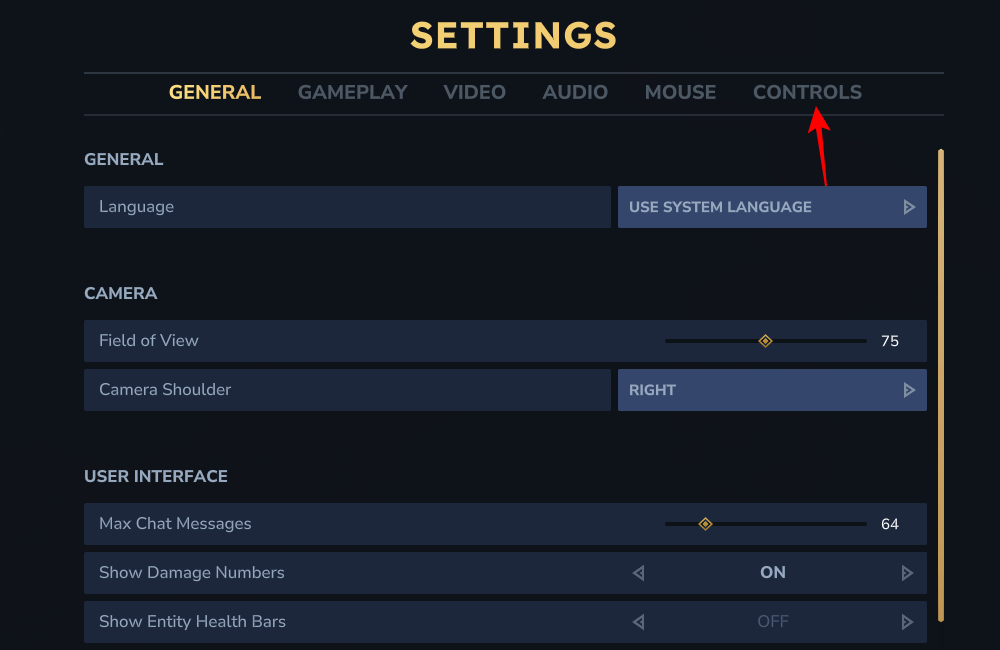Open the Mouse settings tab

point(680,93)
